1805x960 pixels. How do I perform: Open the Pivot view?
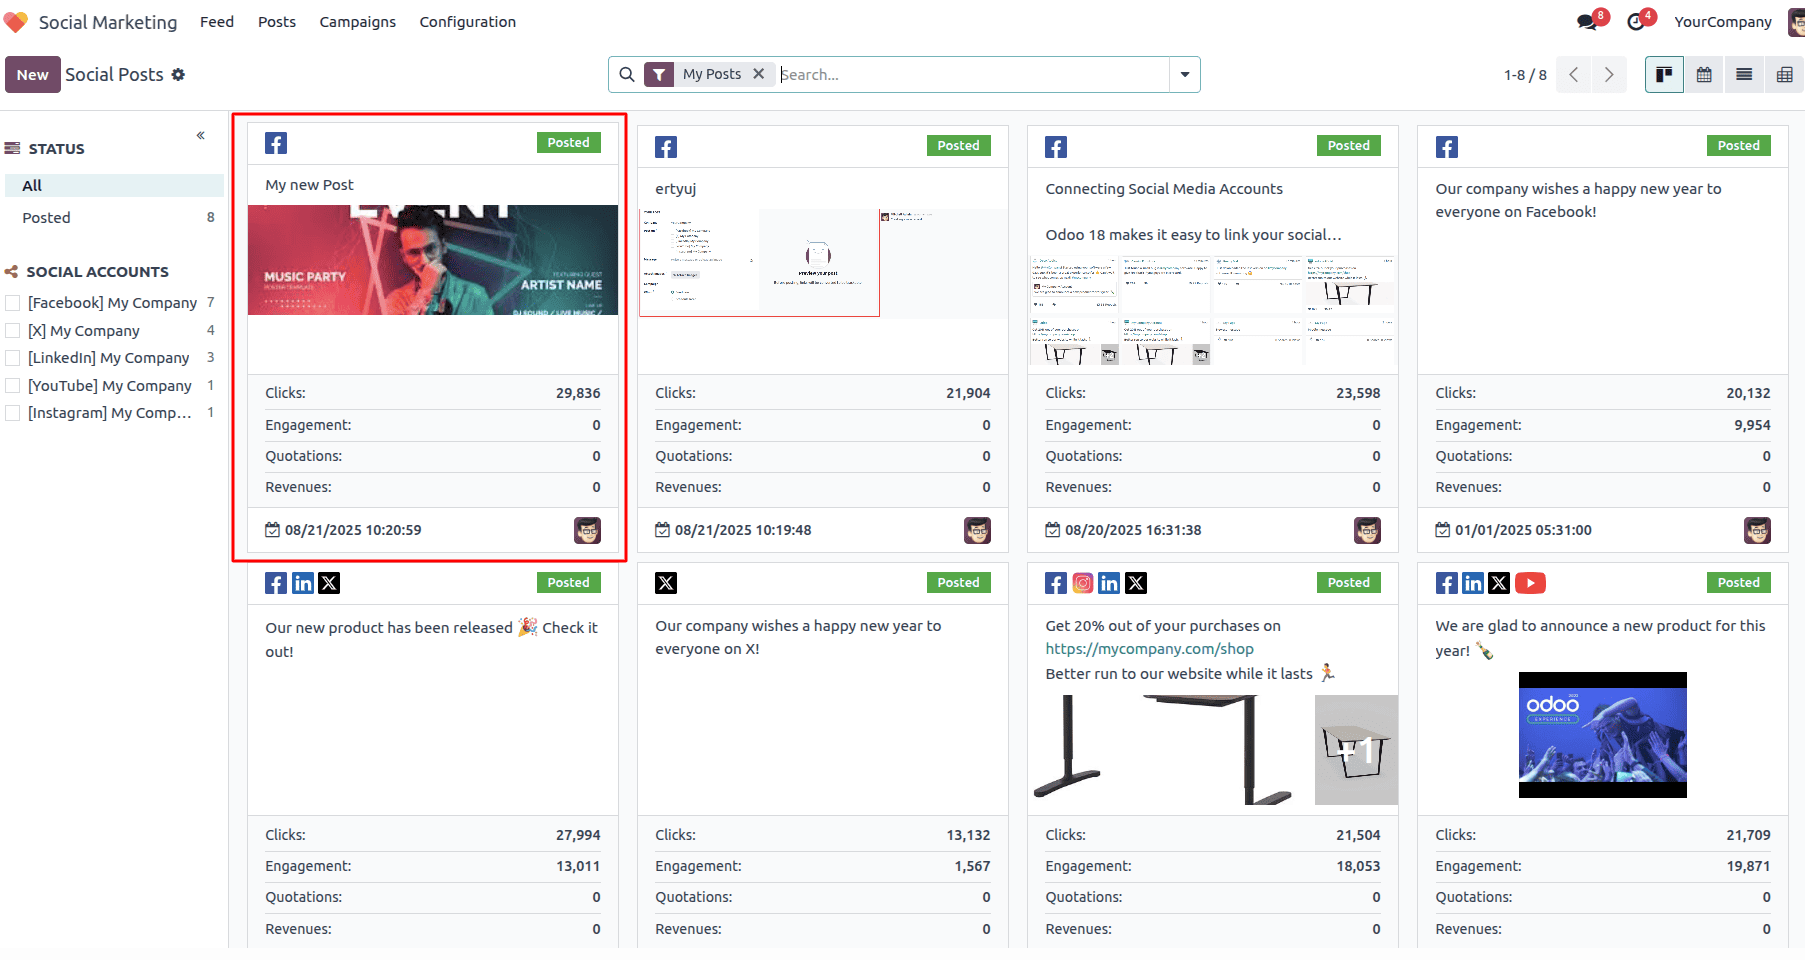(x=1784, y=74)
